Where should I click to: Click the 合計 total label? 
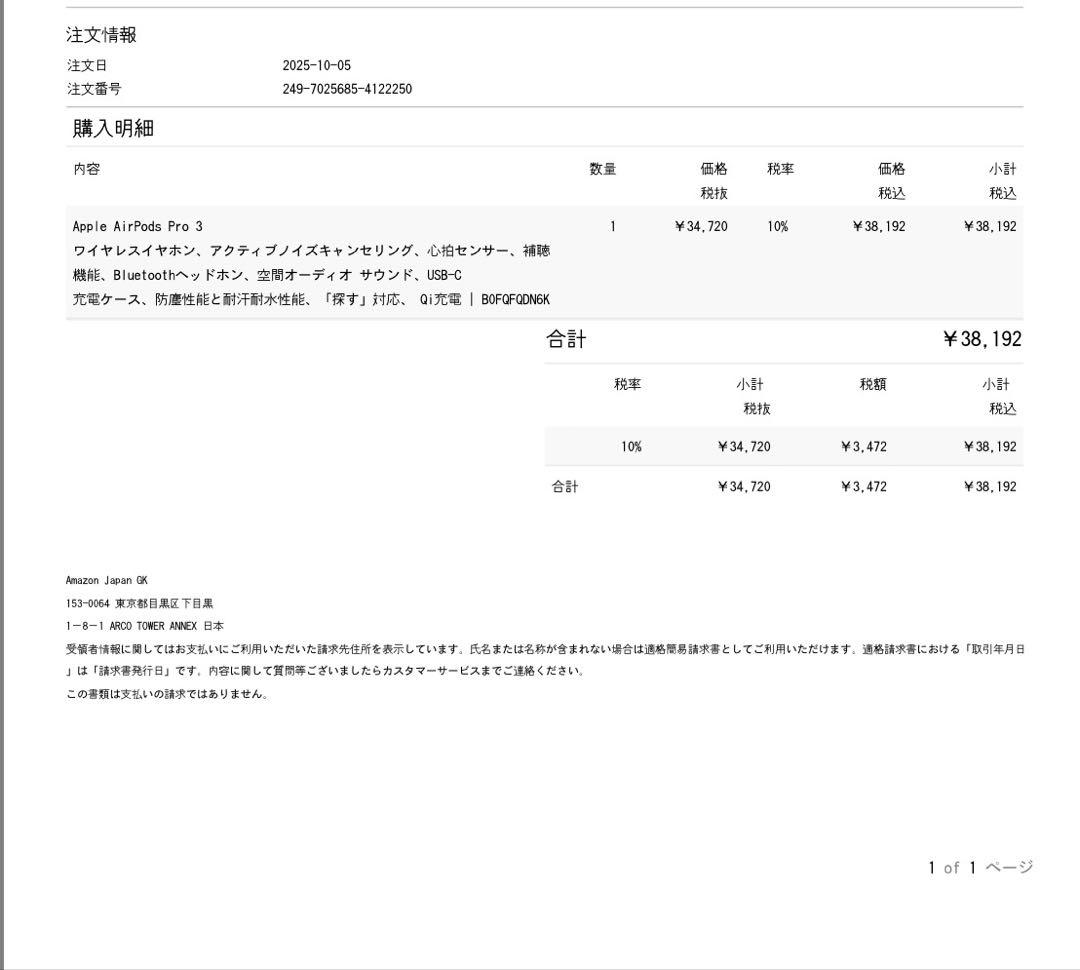[567, 339]
